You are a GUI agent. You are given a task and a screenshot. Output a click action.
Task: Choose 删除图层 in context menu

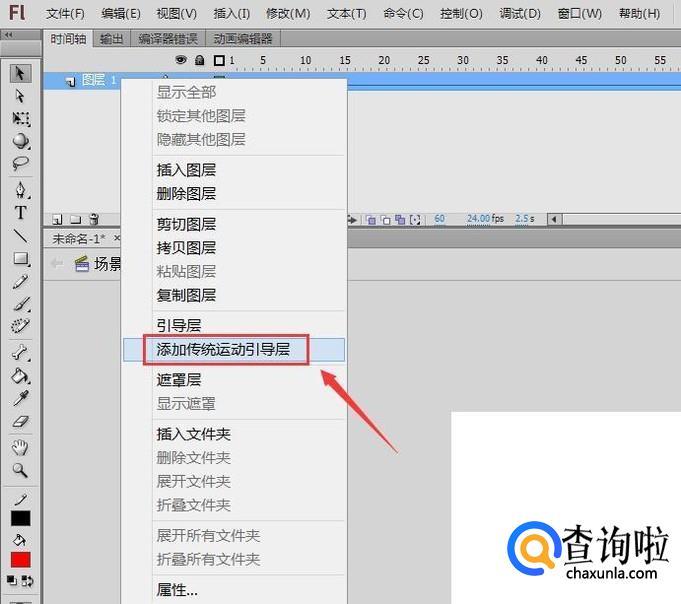234,193
